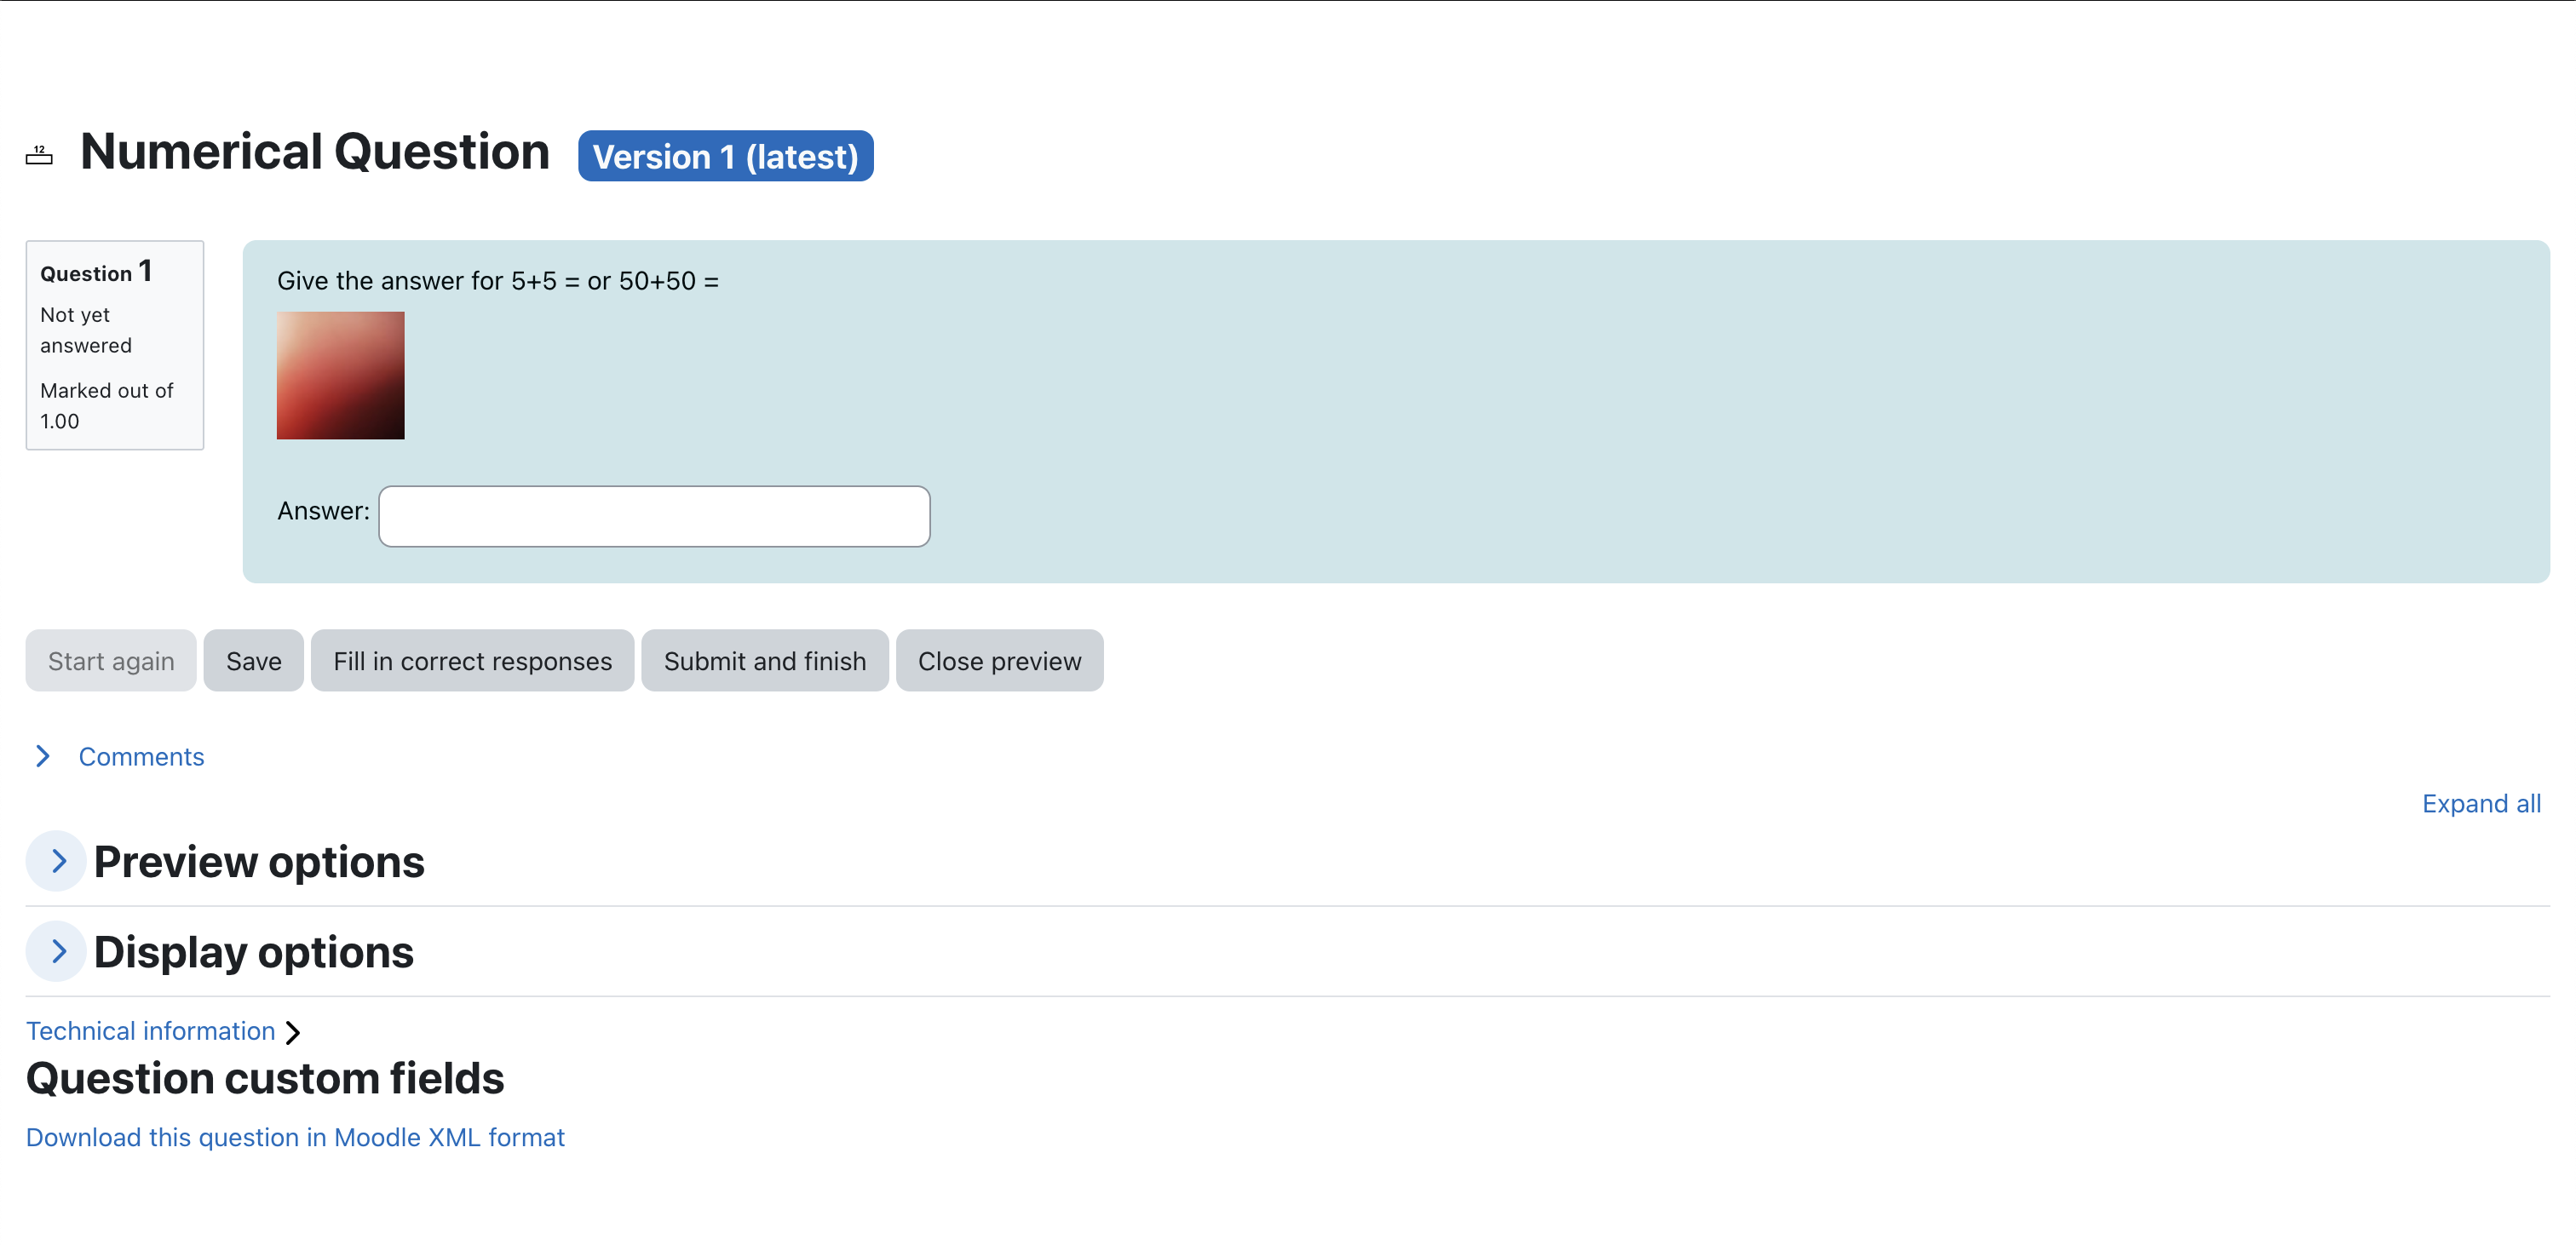This screenshot has height=1245, width=2576.
Task: Click Expand all link
Action: point(2480,803)
